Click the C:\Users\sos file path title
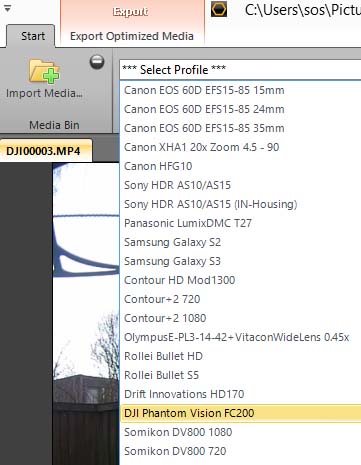The width and height of the screenshot is (361, 465). pos(303,10)
